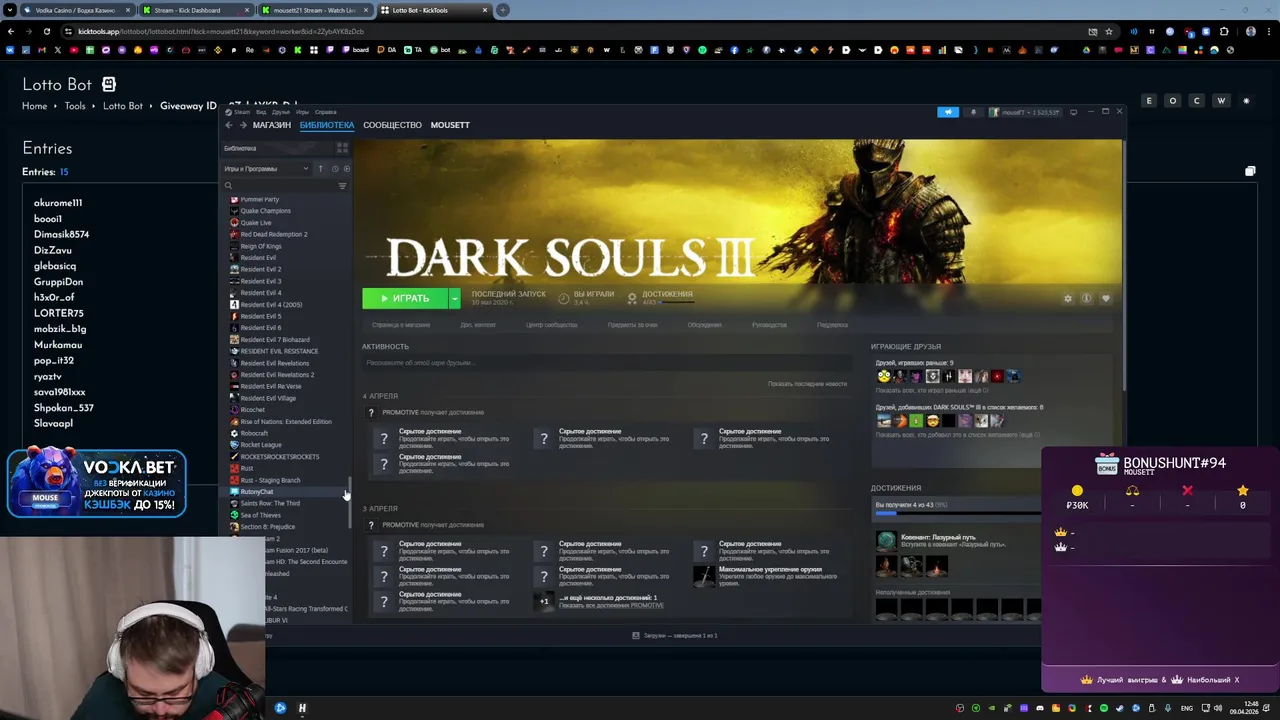Select Resident Evil 4 (2005) in library
The height and width of the screenshot is (720, 1280).
[x=270, y=304]
